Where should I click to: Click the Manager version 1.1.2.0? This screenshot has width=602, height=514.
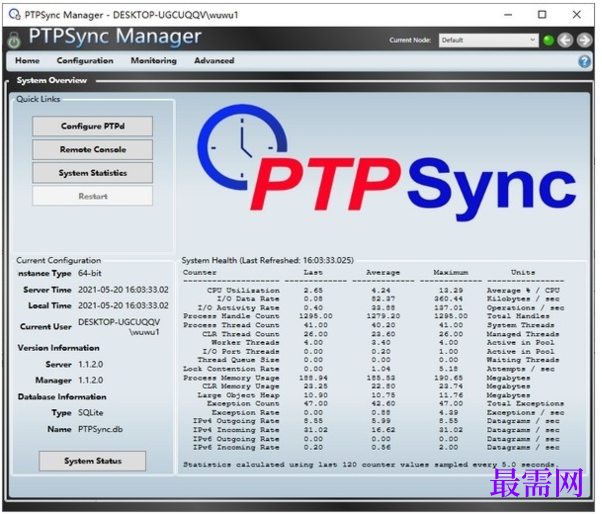[91, 380]
